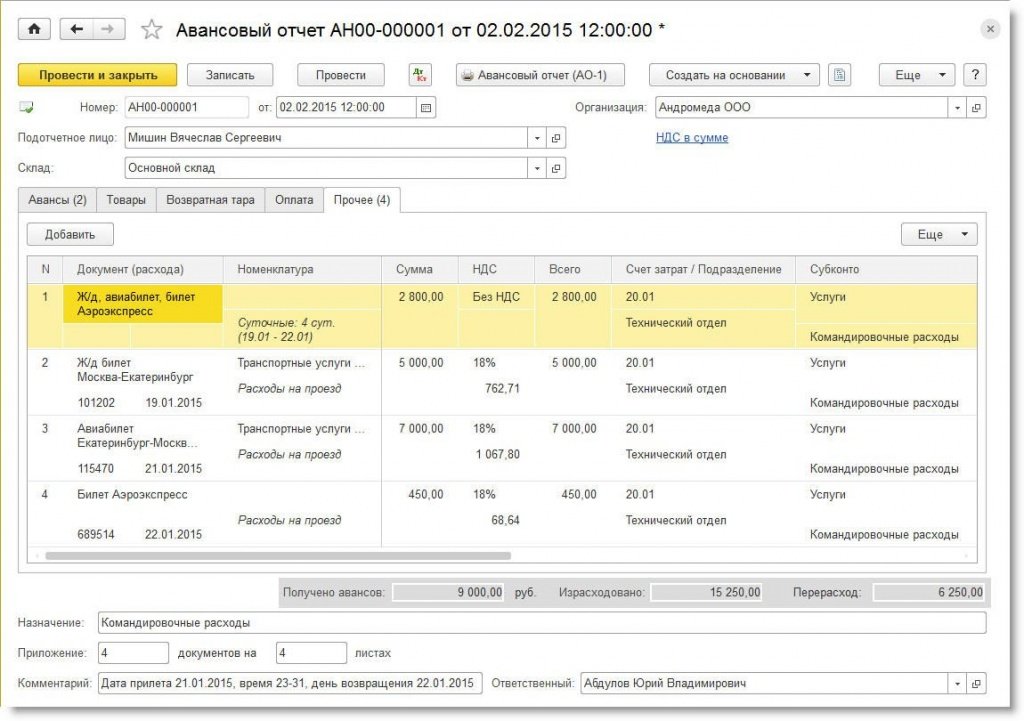Show Дт/Кт document postings
Viewport: 1024px width, 721px height.
pyautogui.click(x=420, y=75)
